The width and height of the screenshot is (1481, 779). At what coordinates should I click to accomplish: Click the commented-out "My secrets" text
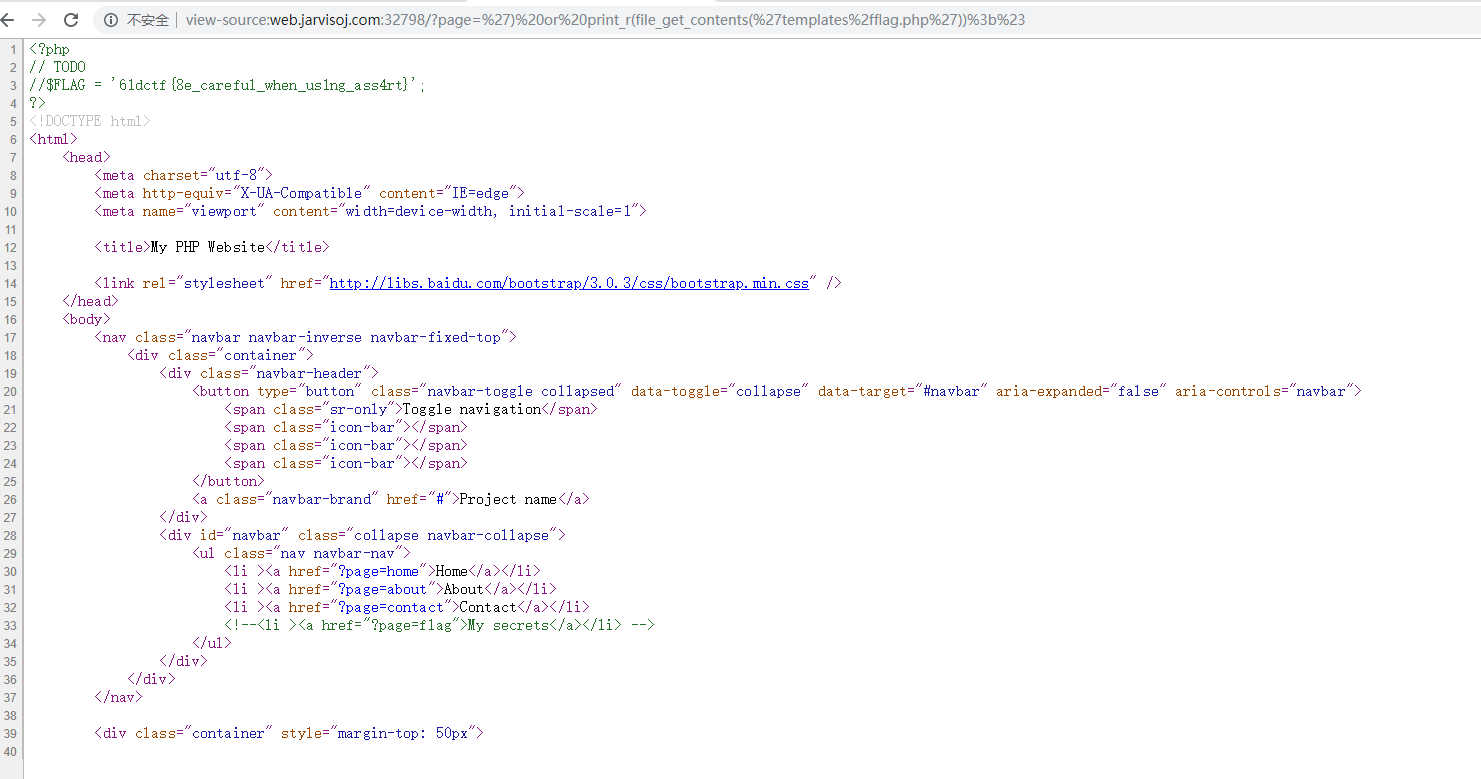click(x=508, y=625)
